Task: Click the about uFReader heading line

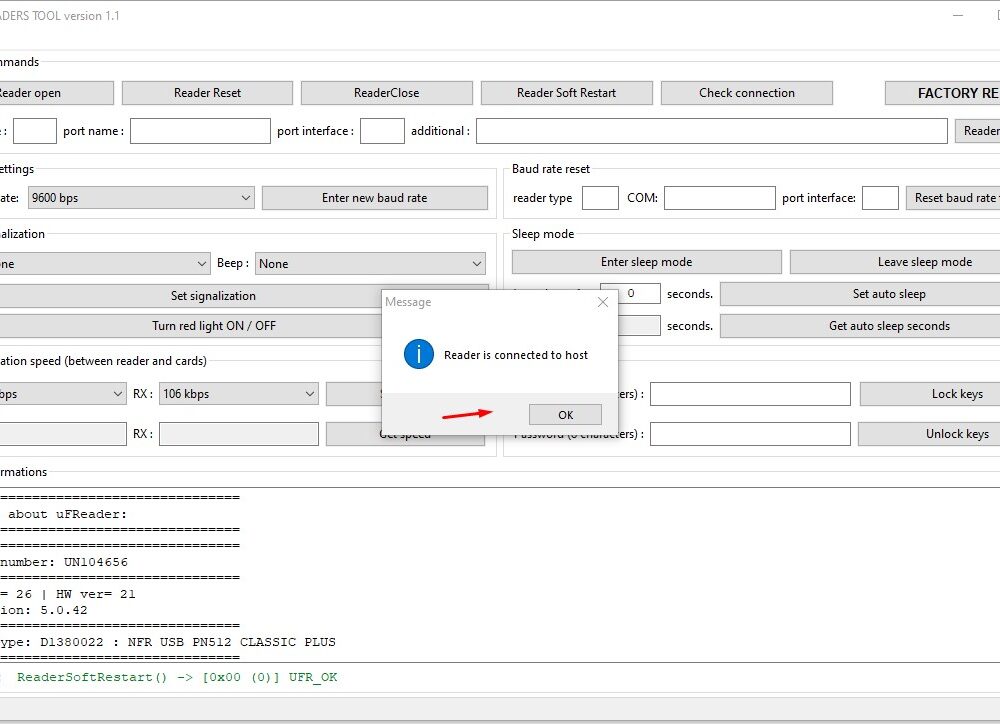Action: coord(67,514)
